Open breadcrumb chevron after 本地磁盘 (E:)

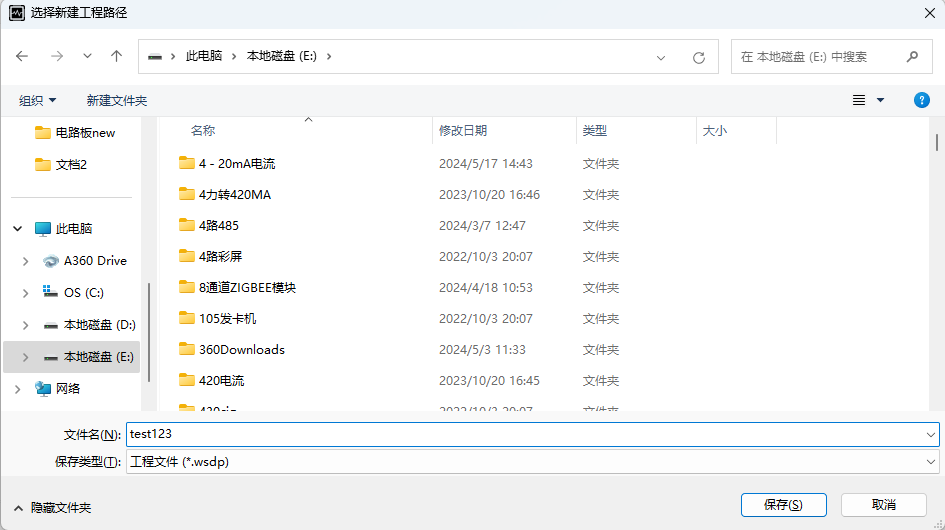tap(329, 56)
